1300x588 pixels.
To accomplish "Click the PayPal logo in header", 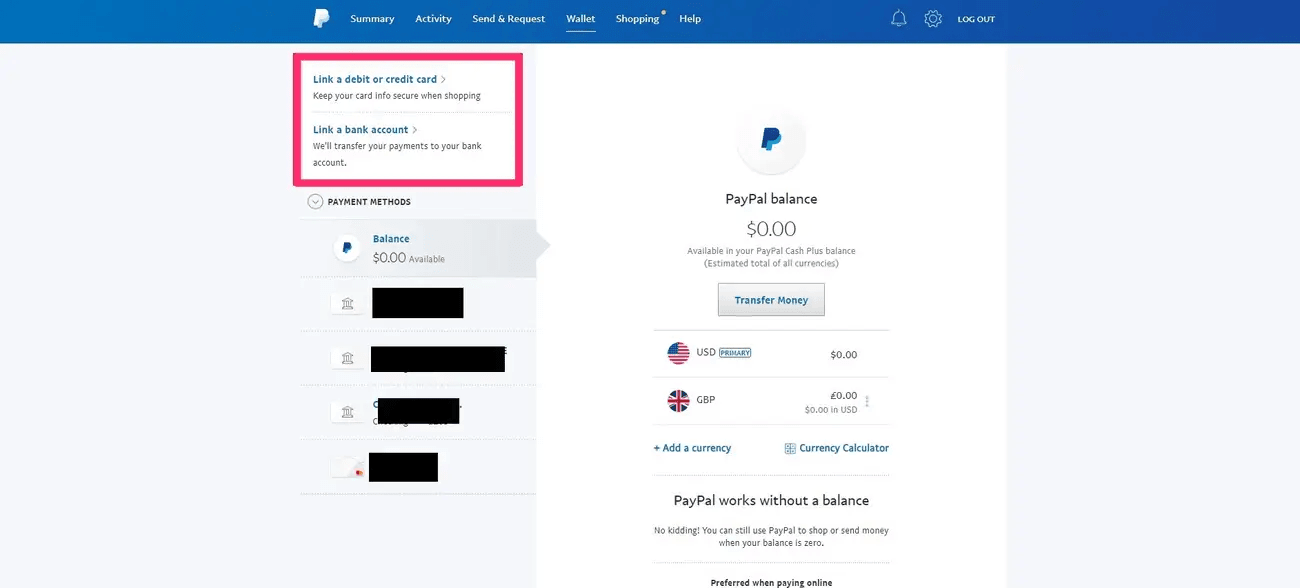I will (321, 18).
